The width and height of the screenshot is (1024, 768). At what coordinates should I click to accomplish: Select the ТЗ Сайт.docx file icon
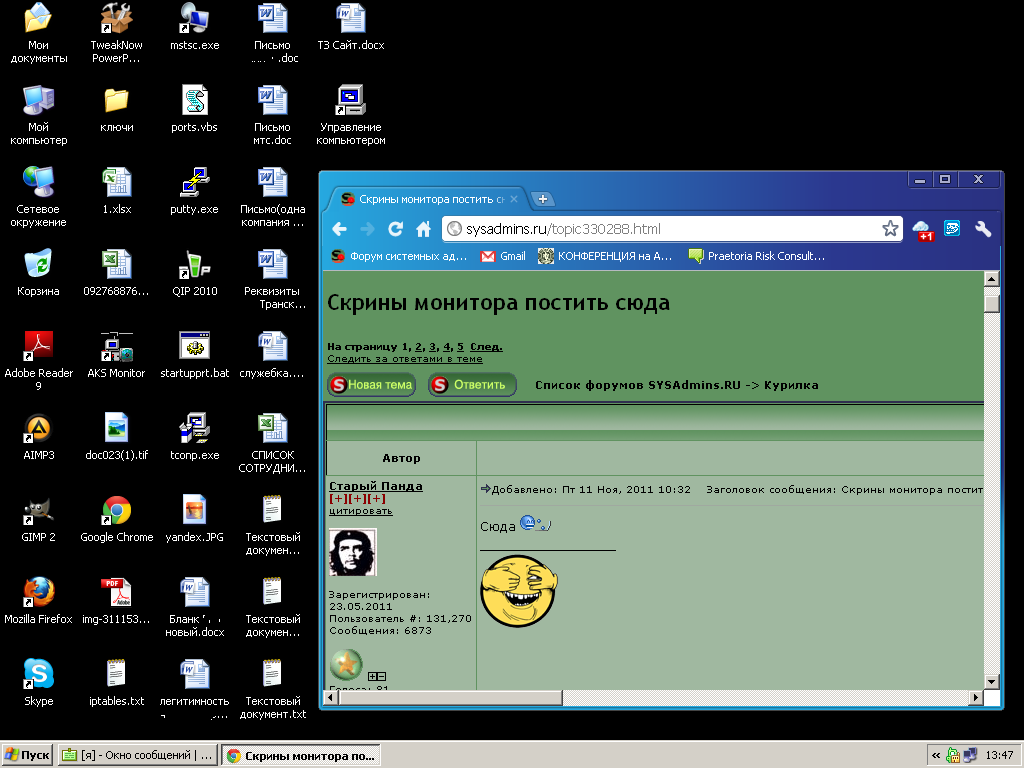pos(351,27)
